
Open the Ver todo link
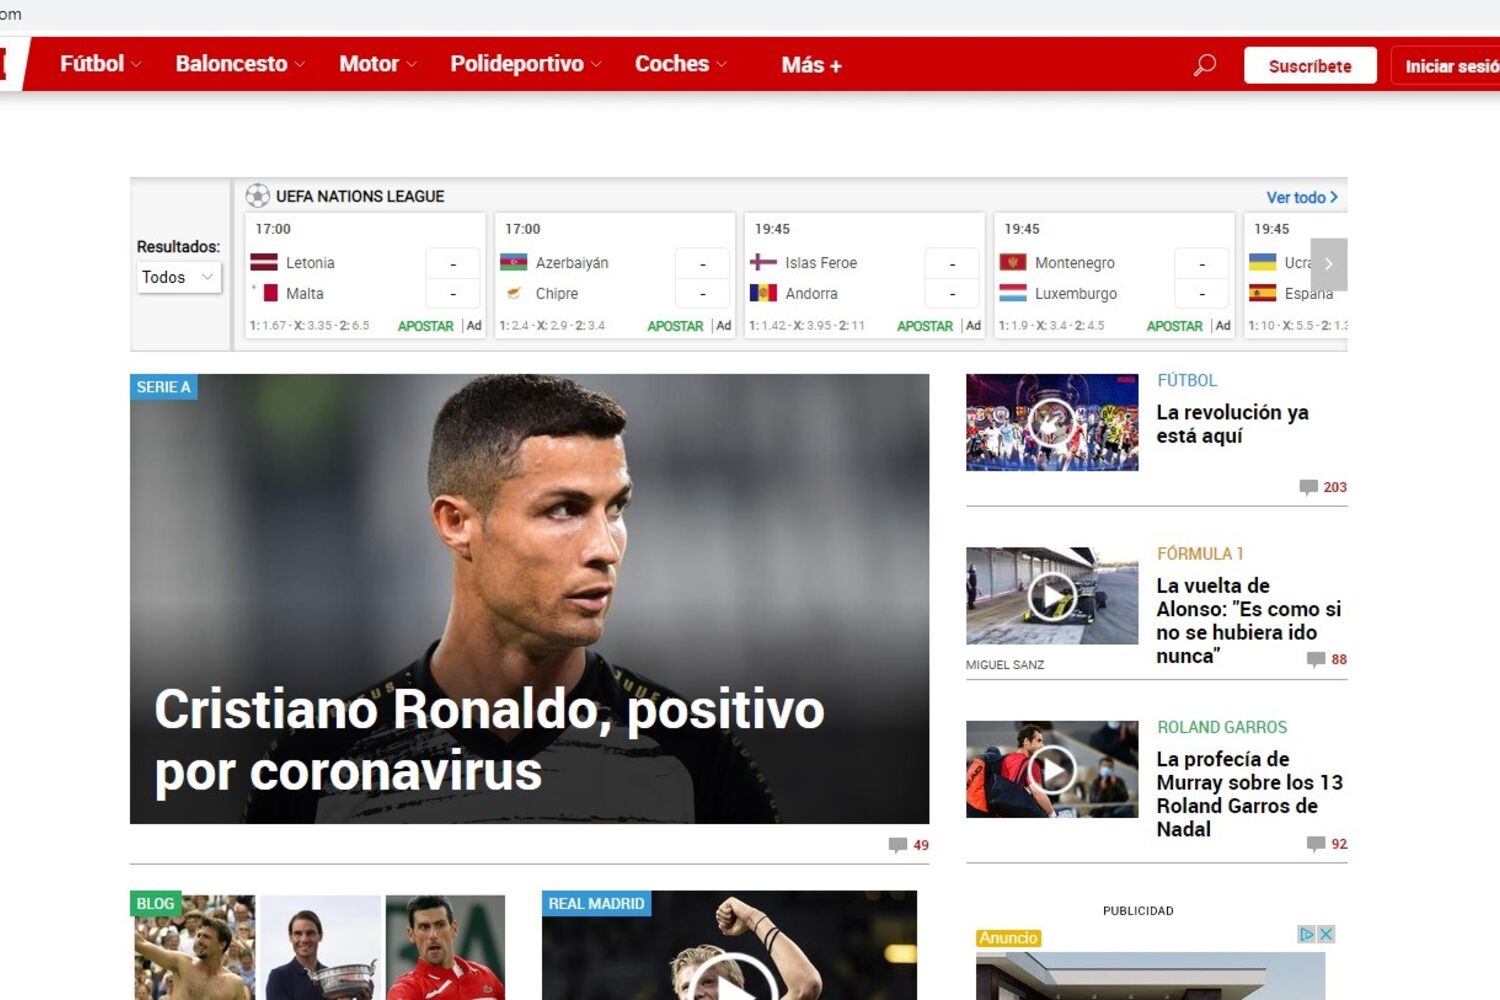pyautogui.click(x=1302, y=197)
